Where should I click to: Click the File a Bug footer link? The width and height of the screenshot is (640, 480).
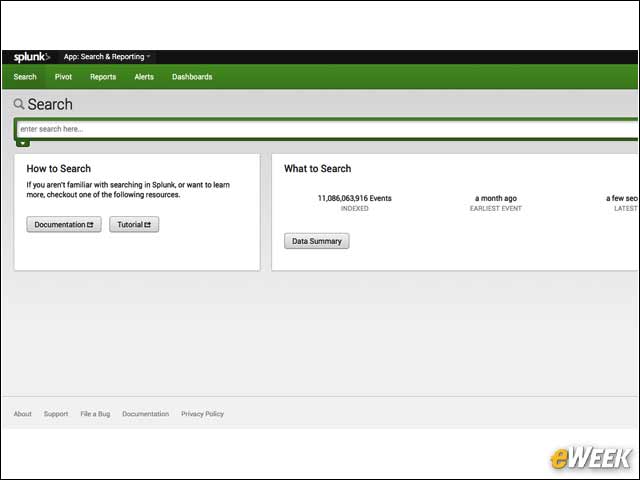tap(95, 414)
